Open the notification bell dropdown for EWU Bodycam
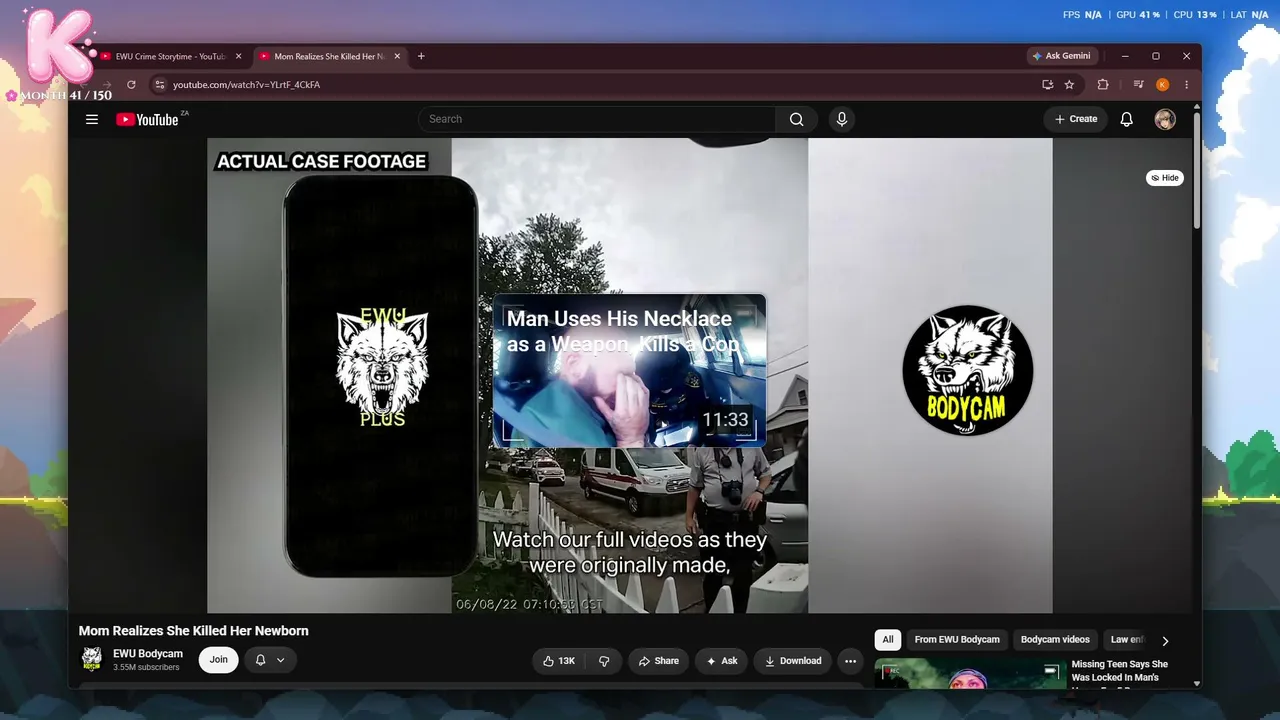This screenshot has height=720, width=1280. click(270, 660)
